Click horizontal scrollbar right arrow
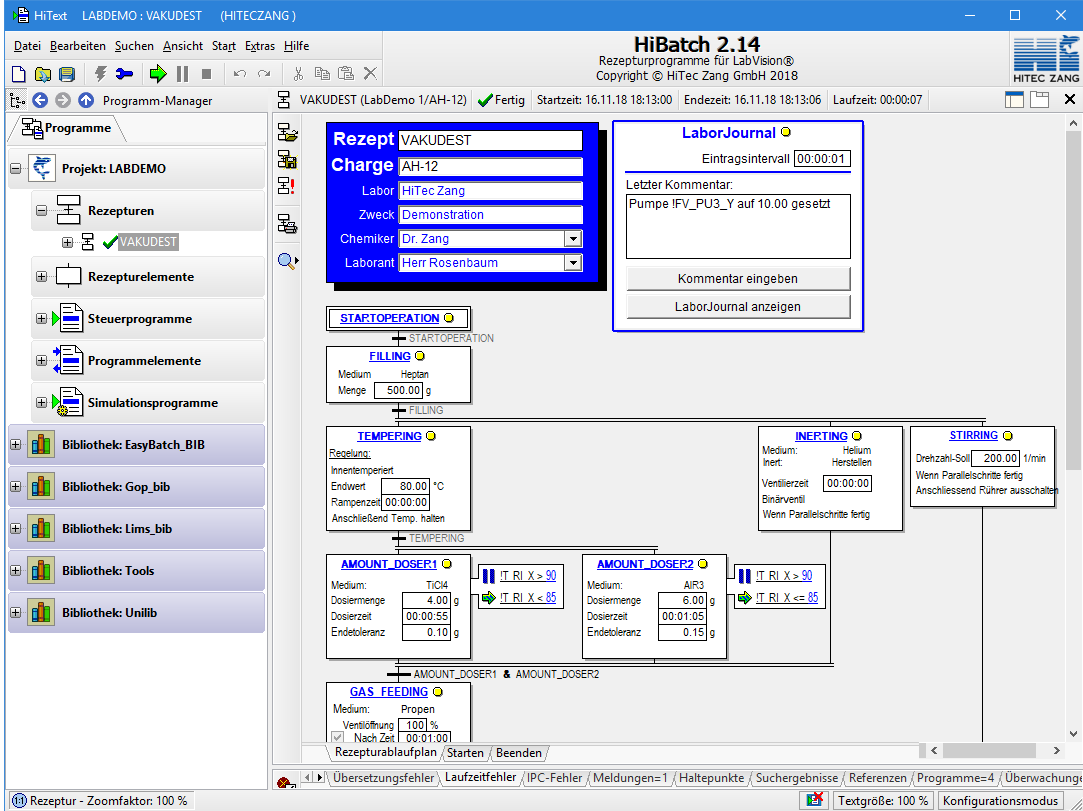1083x811 pixels. pyautogui.click(x=1057, y=750)
